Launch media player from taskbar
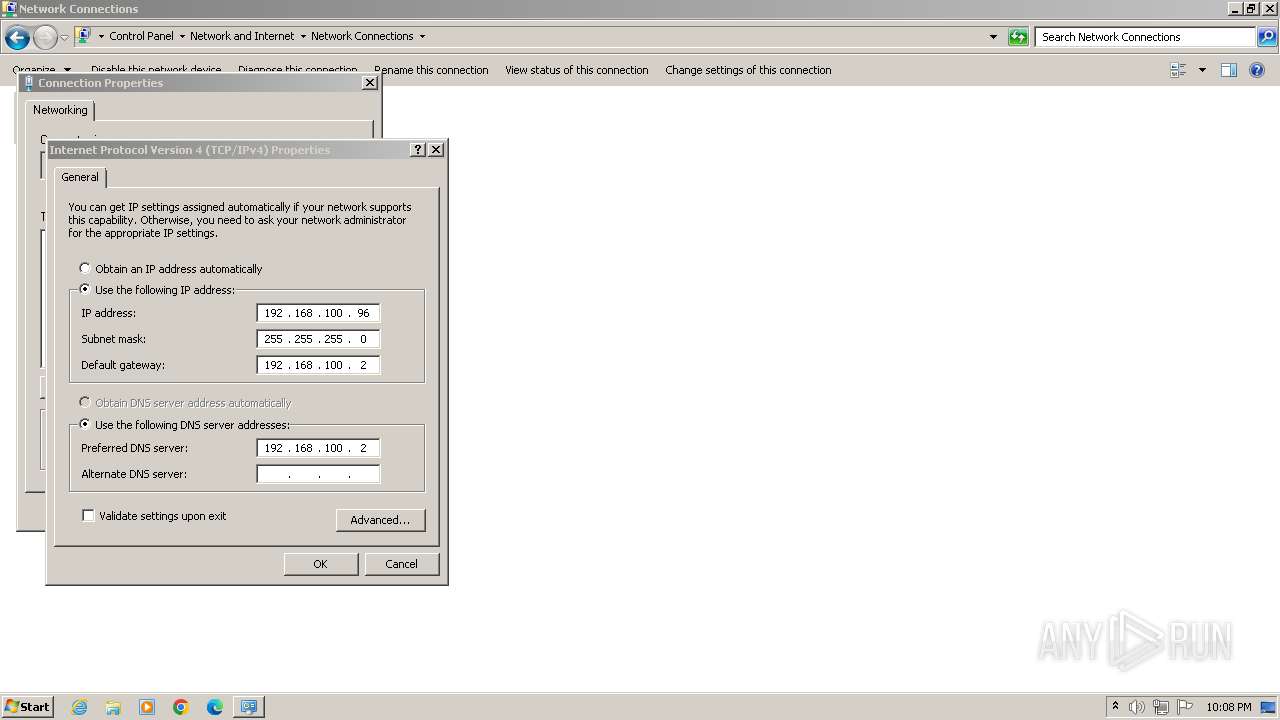This screenshot has height=720, width=1280. (x=147, y=707)
